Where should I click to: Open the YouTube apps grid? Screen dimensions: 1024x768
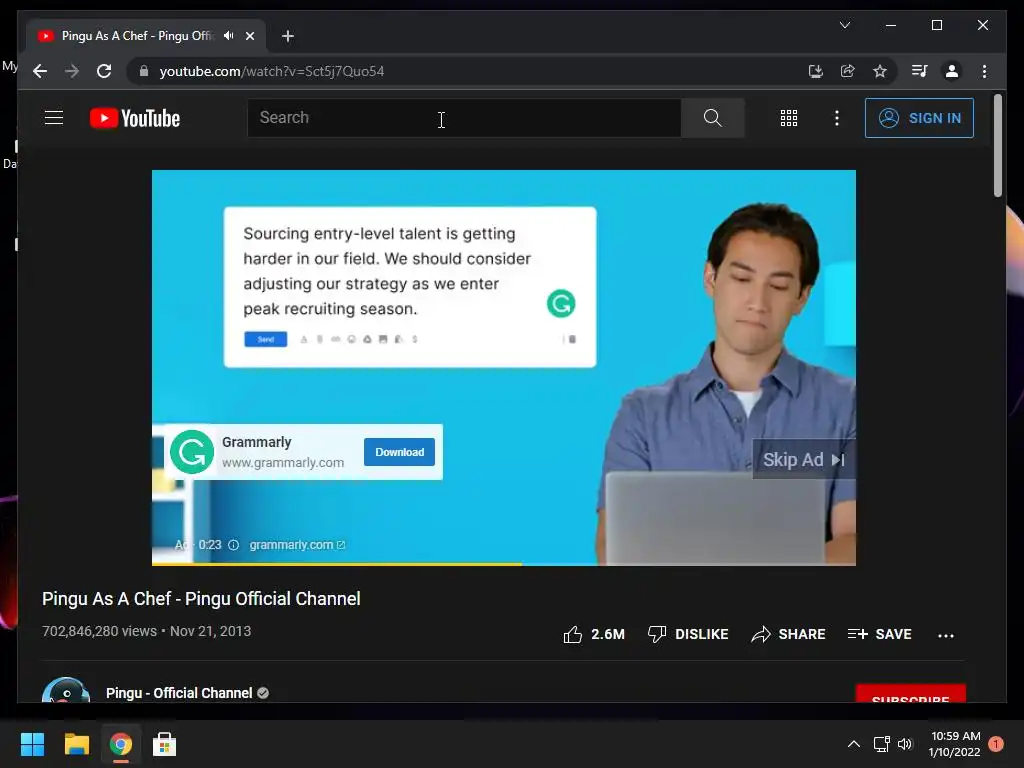789,118
